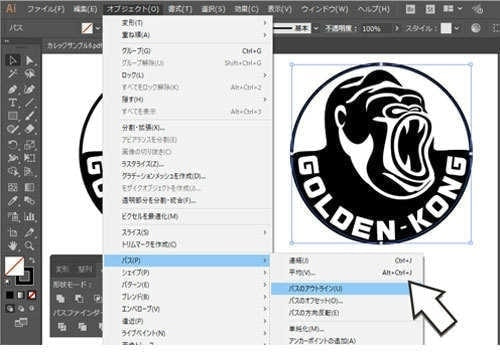
Task: Select the Paintbrush tool
Action: 29,116
